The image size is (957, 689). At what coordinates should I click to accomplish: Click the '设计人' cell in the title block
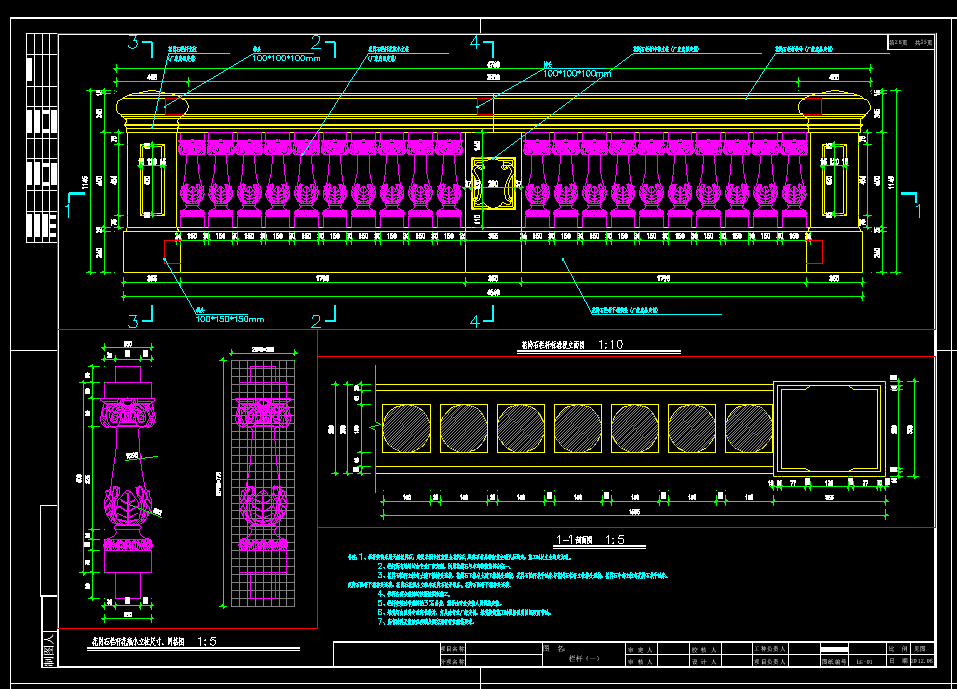coord(704,662)
